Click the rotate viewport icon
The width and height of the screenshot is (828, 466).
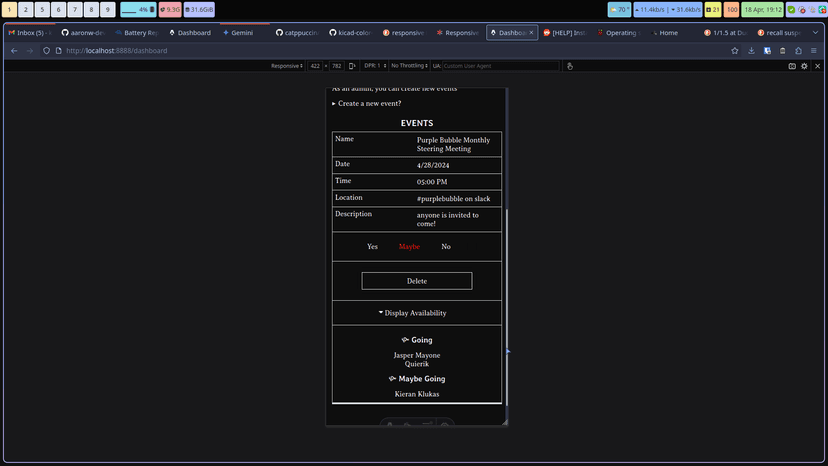click(352, 66)
